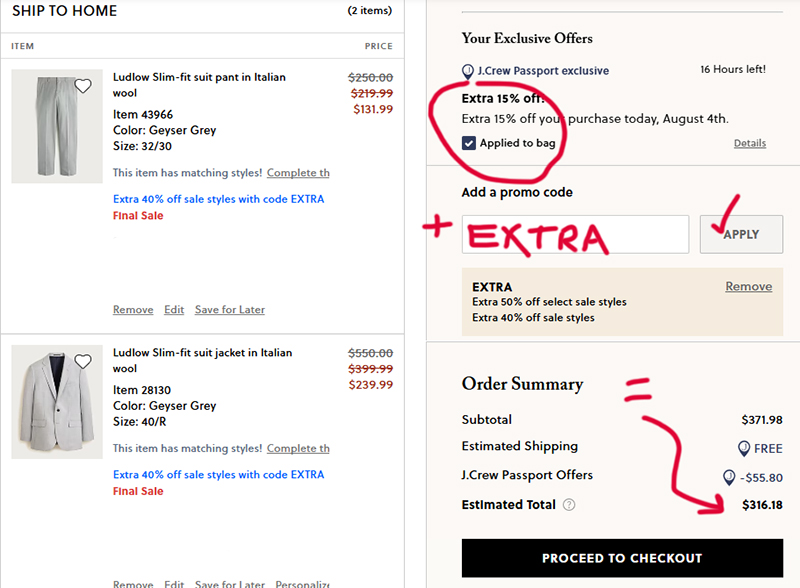Apply the promo code with APPLY button
The image size is (800, 588).
point(741,234)
